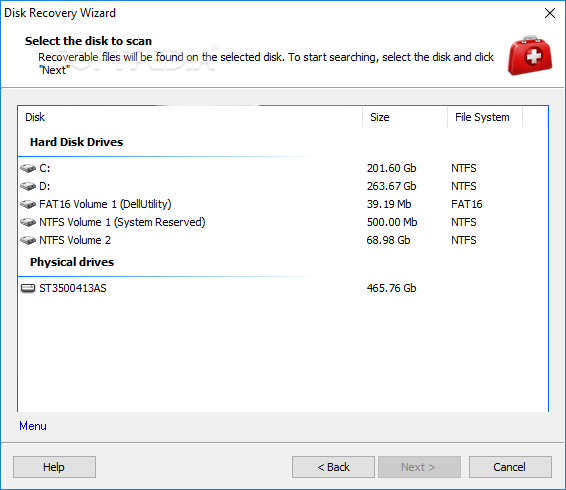Click the drive icon beside D:
This screenshot has height=490, width=566.
click(x=28, y=186)
